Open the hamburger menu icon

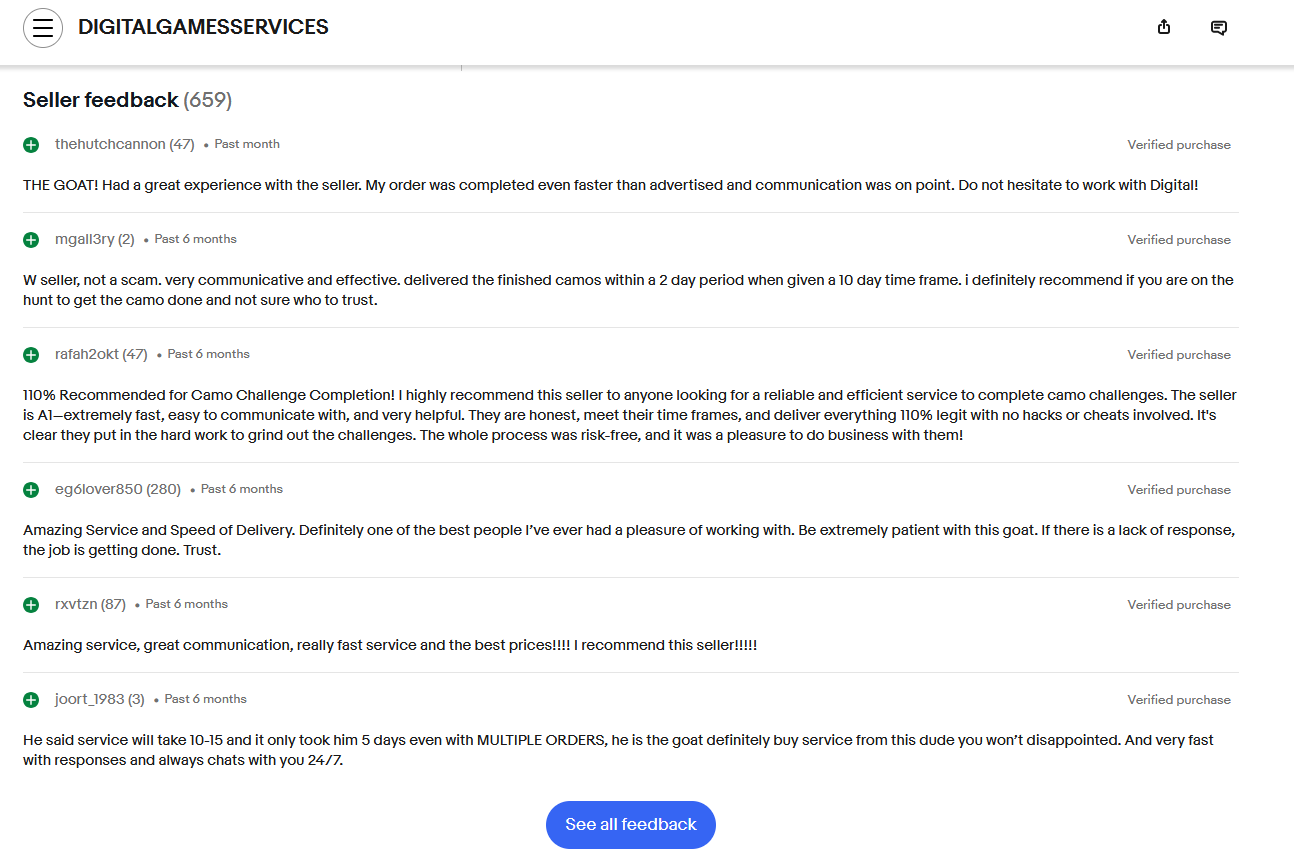(42, 28)
